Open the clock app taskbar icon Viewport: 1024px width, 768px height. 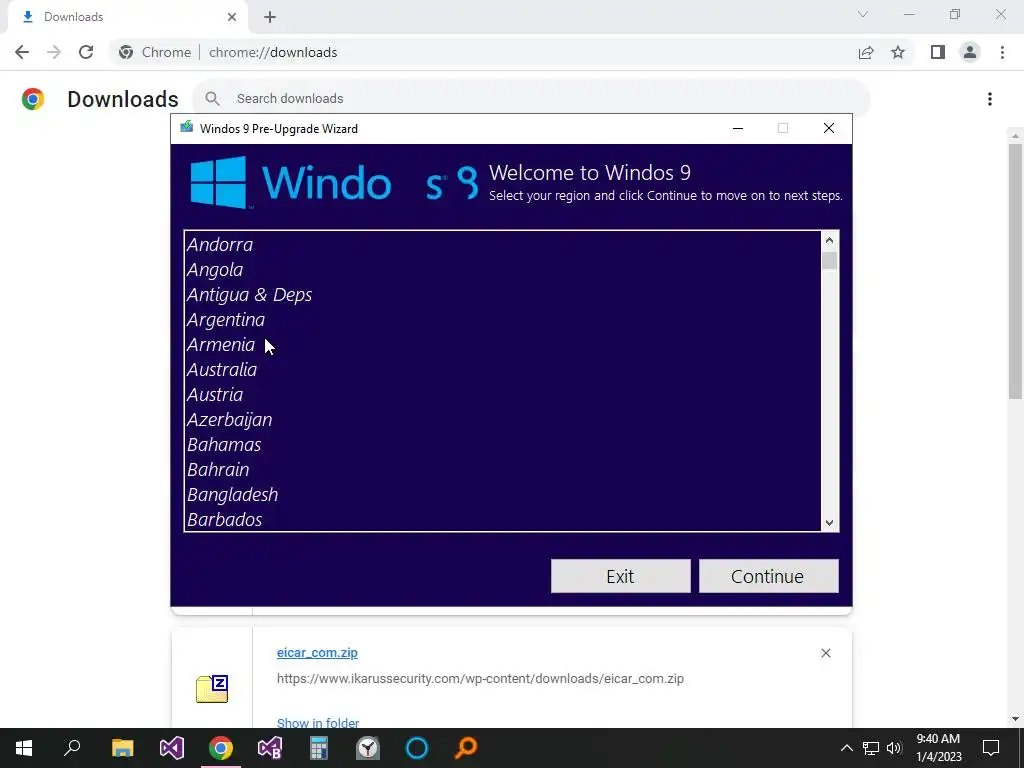368,748
